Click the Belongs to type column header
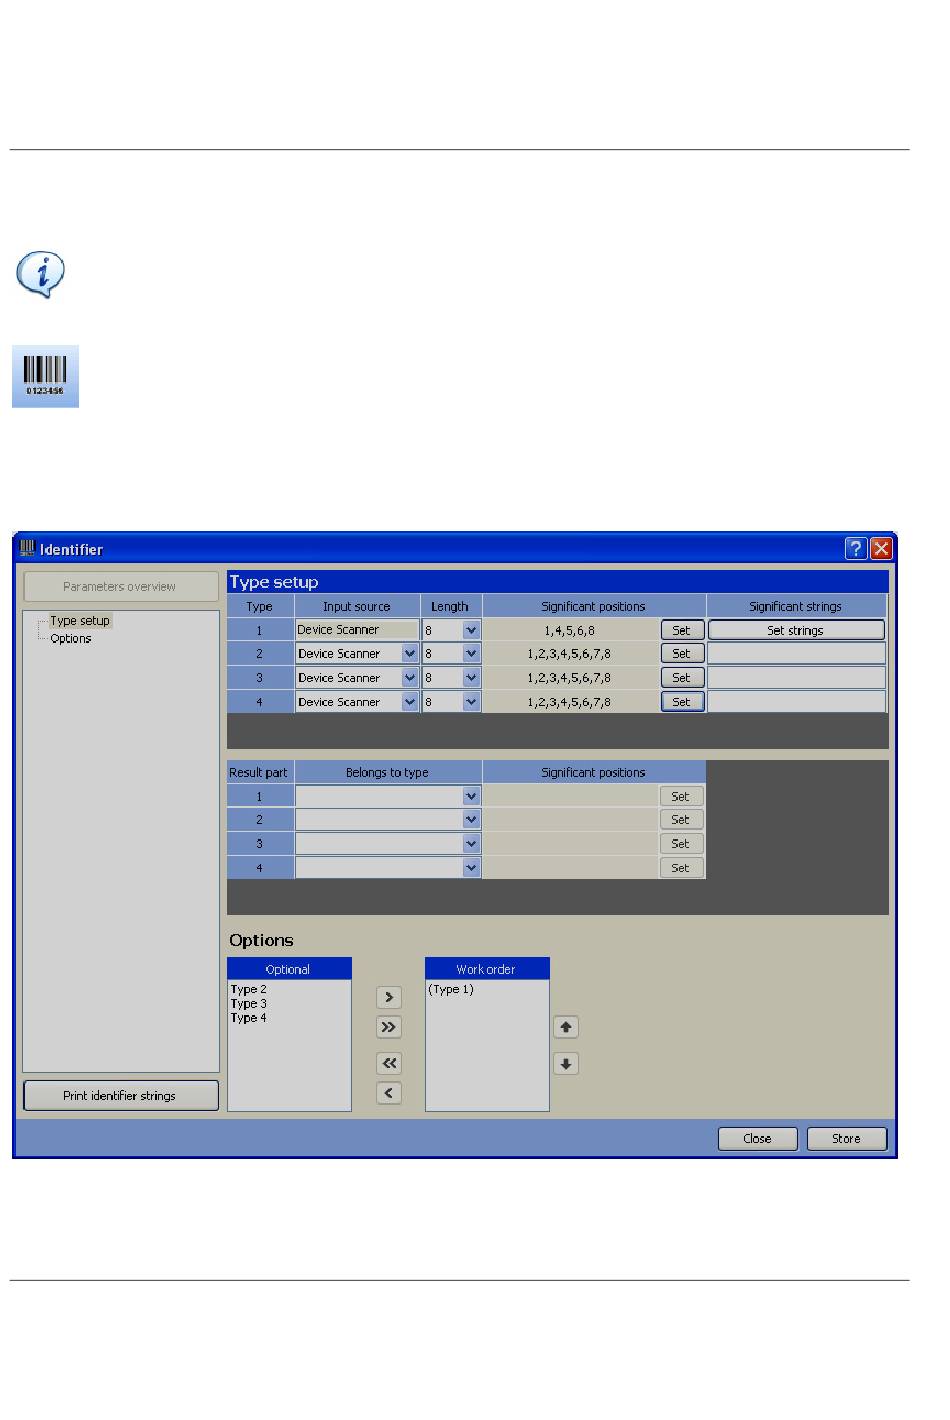Image resolution: width=950 pixels, height=1420 pixels. point(388,772)
